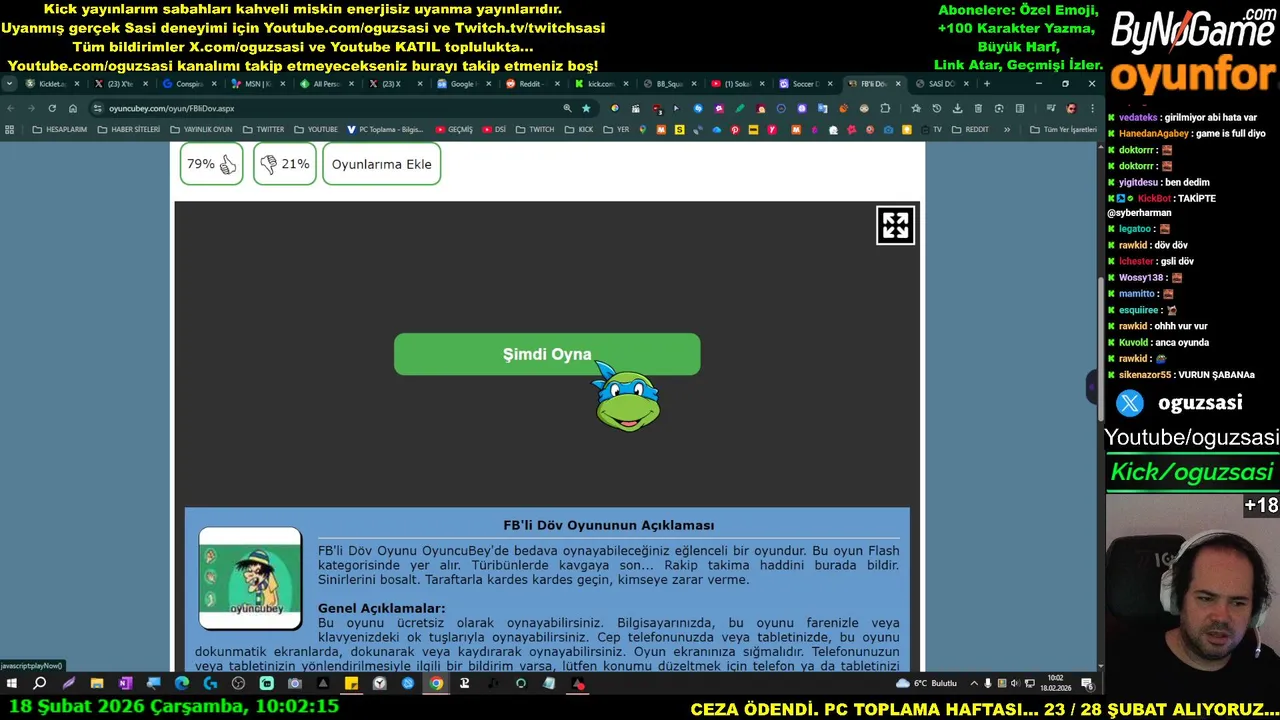Switch to the Soccer tab
The height and width of the screenshot is (720, 1280).
point(805,84)
